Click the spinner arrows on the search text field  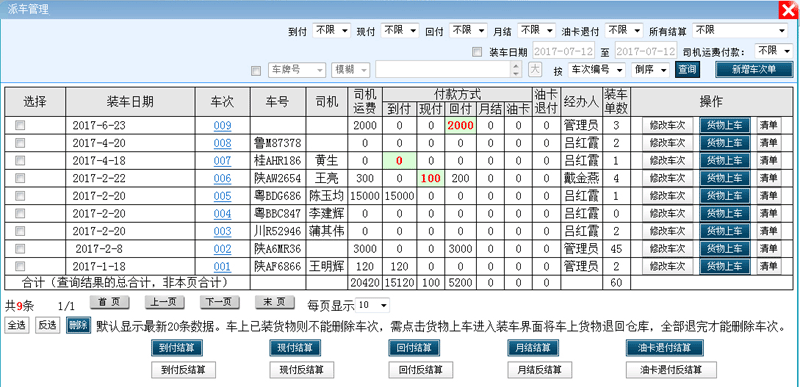tap(517, 69)
